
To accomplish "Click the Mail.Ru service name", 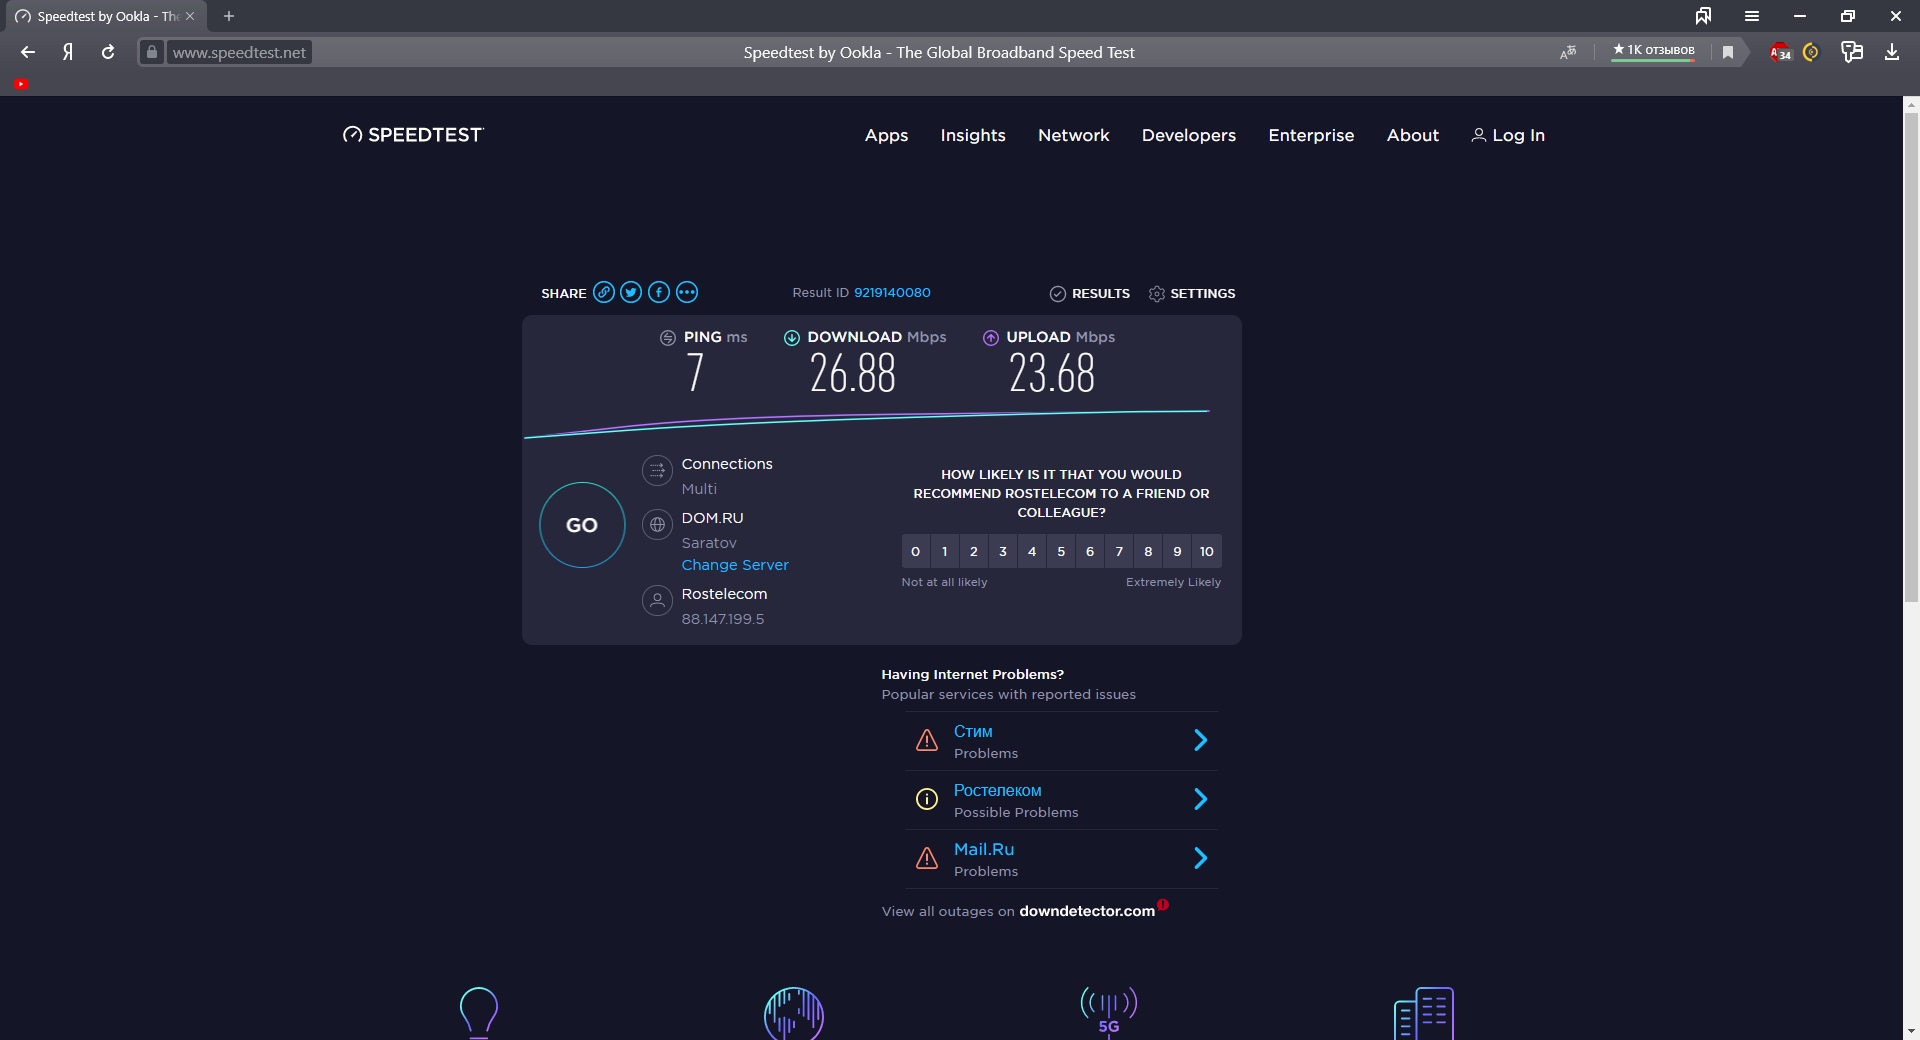I will pyautogui.click(x=984, y=849).
